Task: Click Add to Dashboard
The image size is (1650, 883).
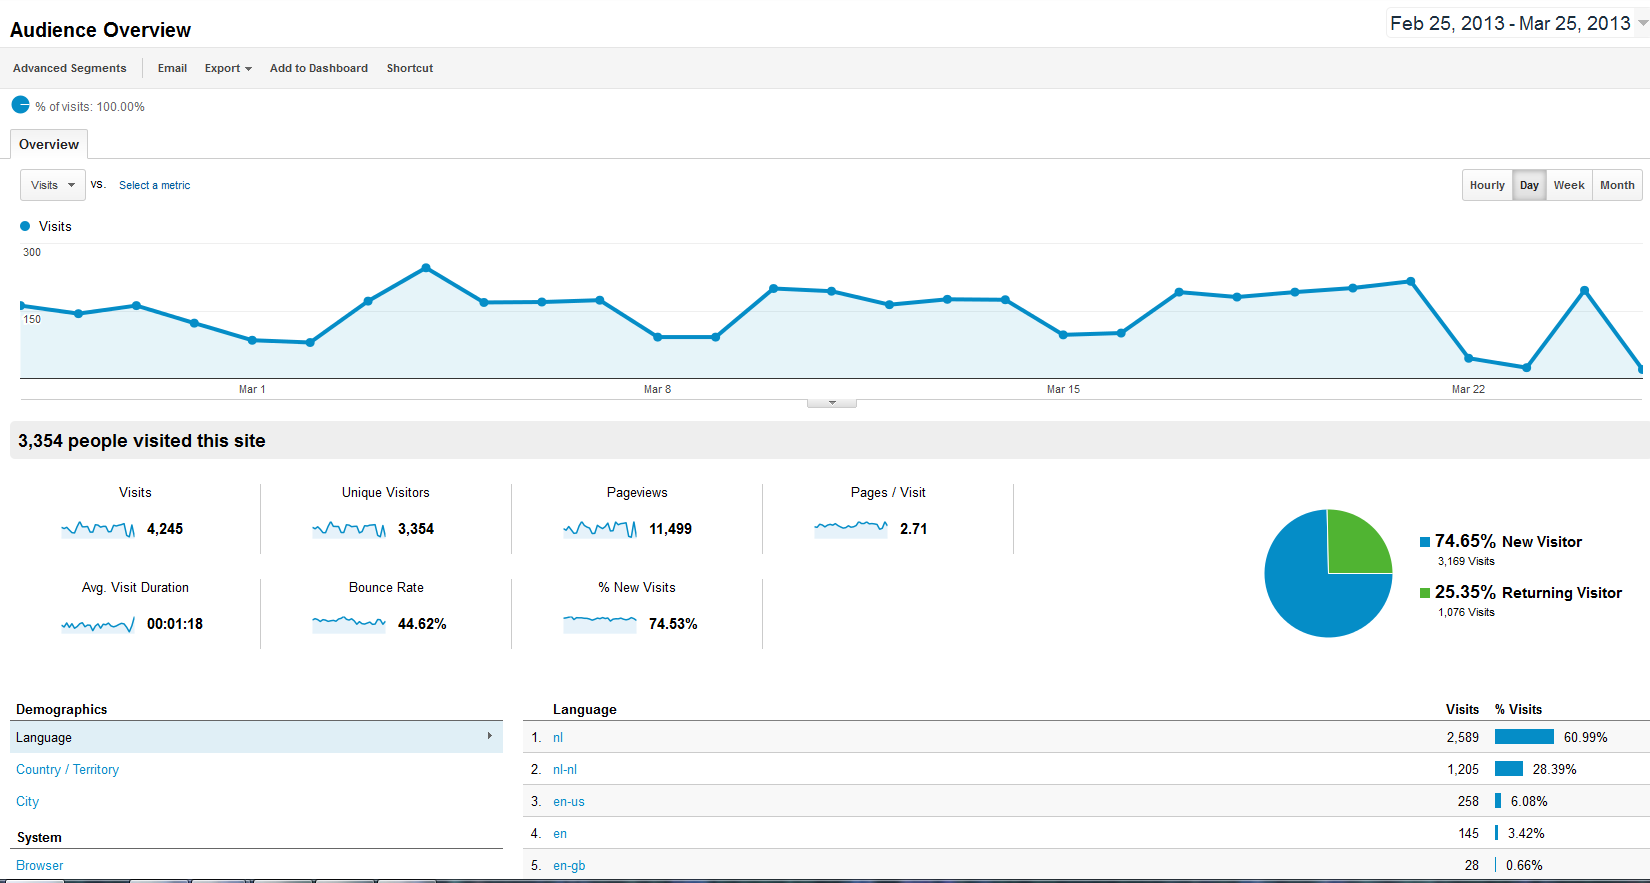Action: click(319, 68)
